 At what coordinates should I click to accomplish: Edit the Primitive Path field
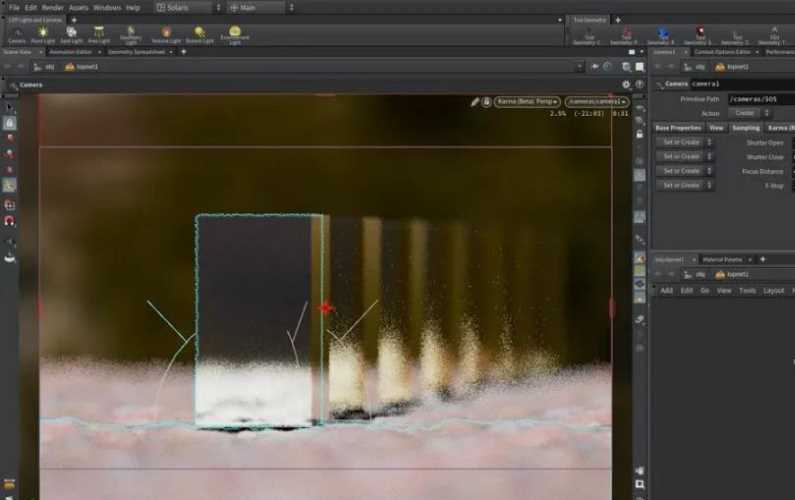click(x=762, y=99)
